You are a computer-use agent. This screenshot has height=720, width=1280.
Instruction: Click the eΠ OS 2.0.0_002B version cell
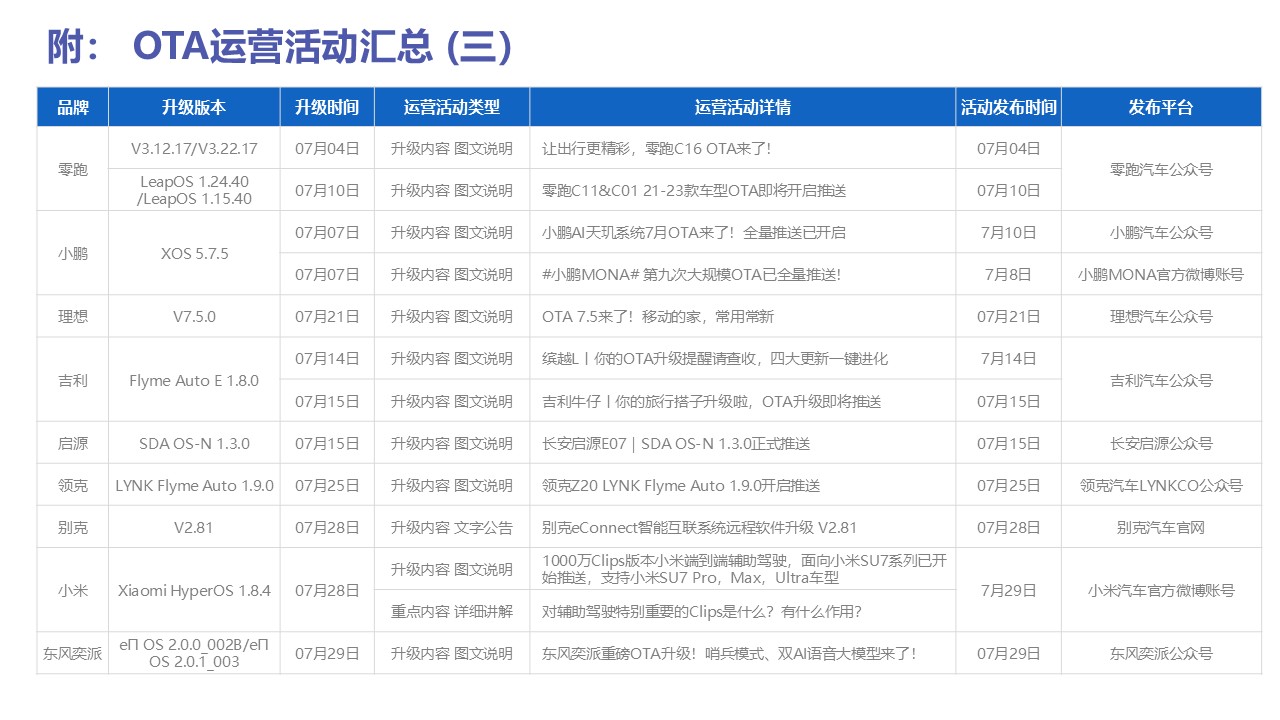pos(194,653)
